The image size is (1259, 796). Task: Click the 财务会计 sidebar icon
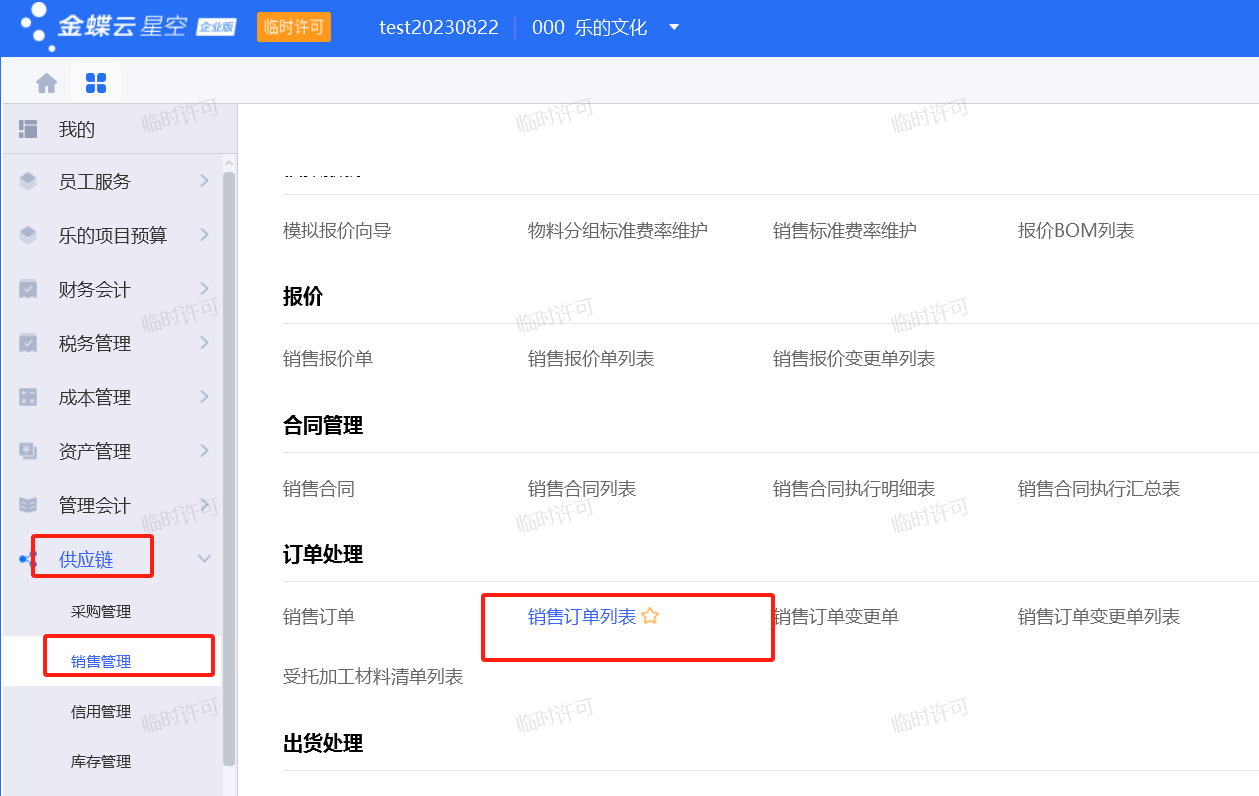pyautogui.click(x=28, y=290)
